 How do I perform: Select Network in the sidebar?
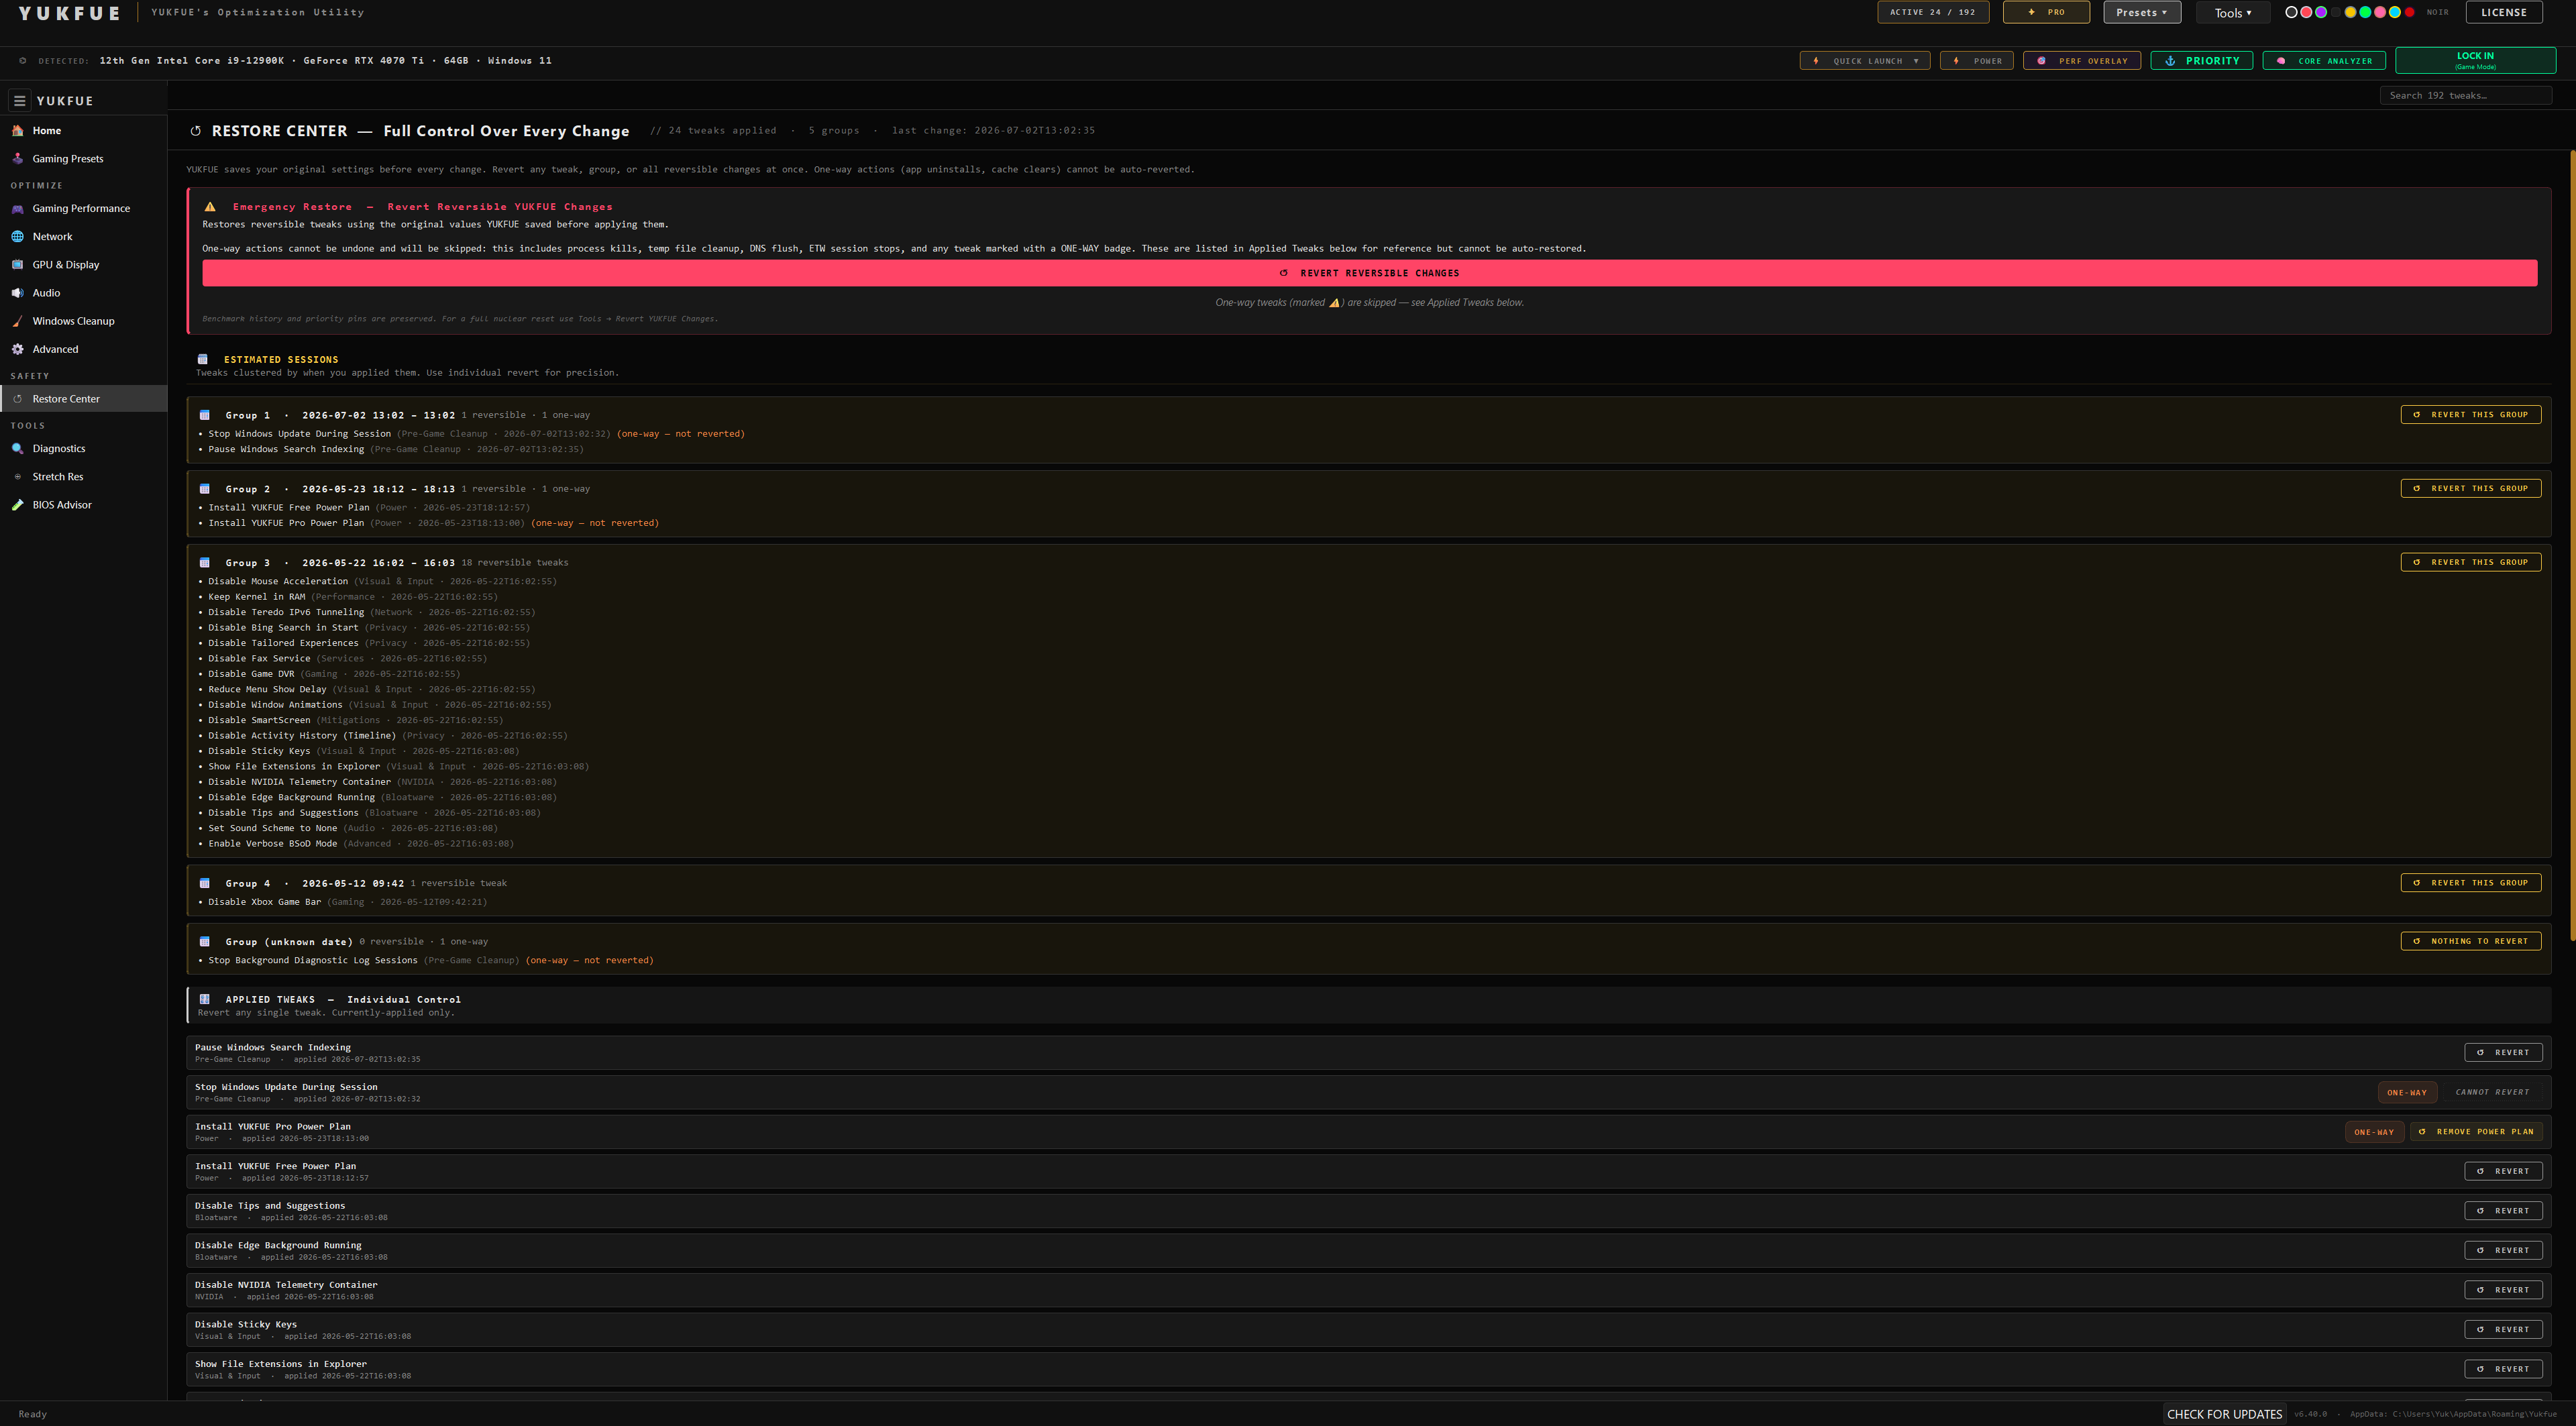[84, 237]
